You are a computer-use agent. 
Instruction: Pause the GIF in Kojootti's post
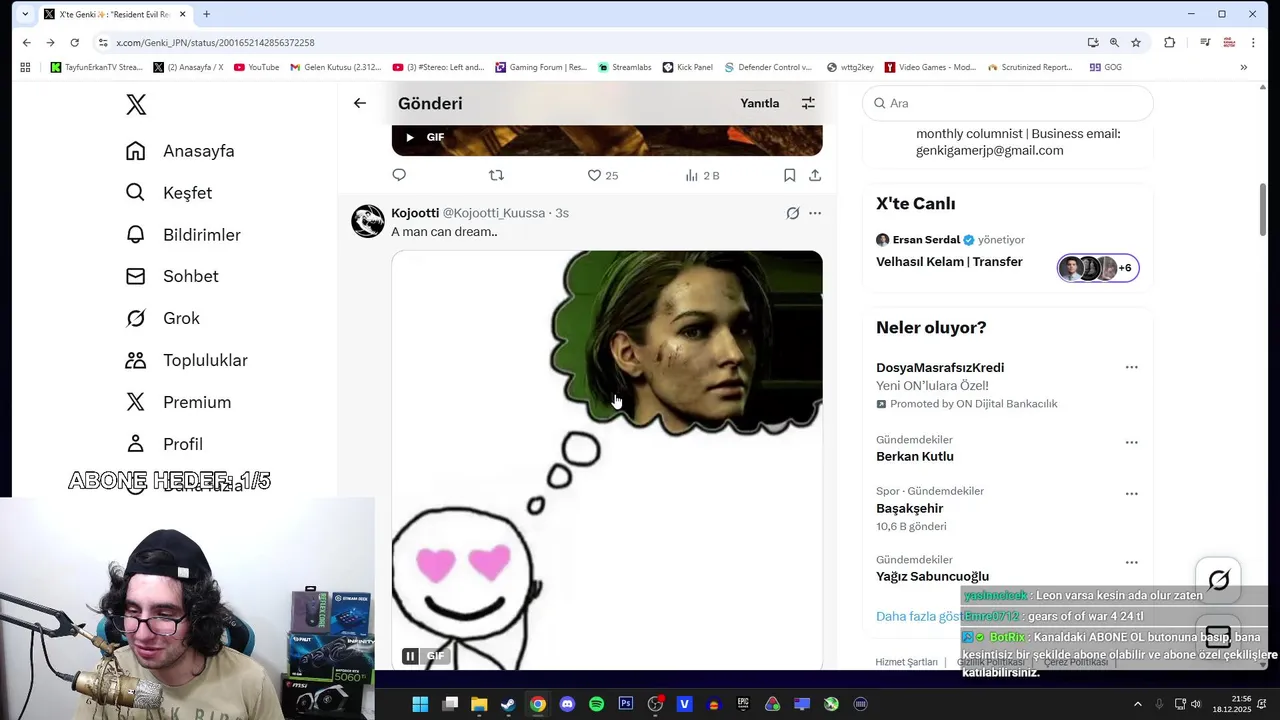(x=410, y=656)
